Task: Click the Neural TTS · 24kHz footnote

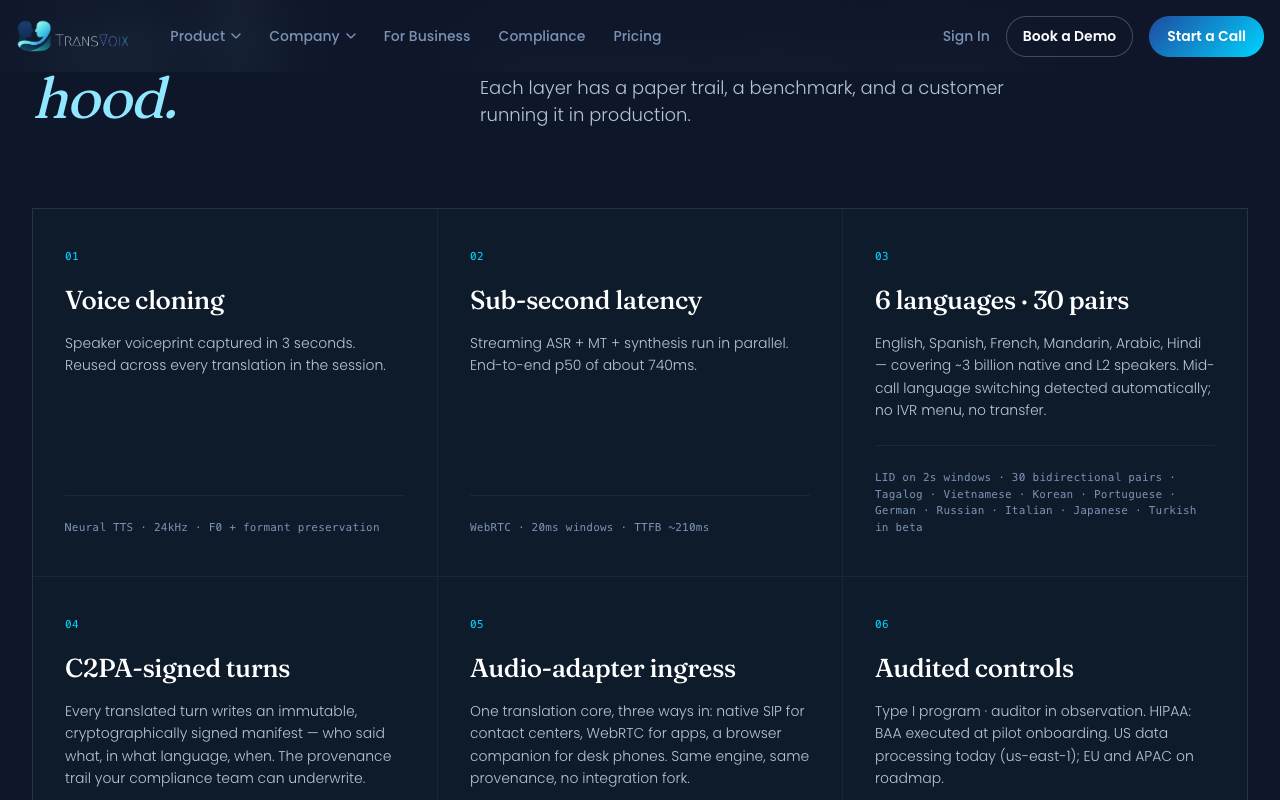Action: 222,527
